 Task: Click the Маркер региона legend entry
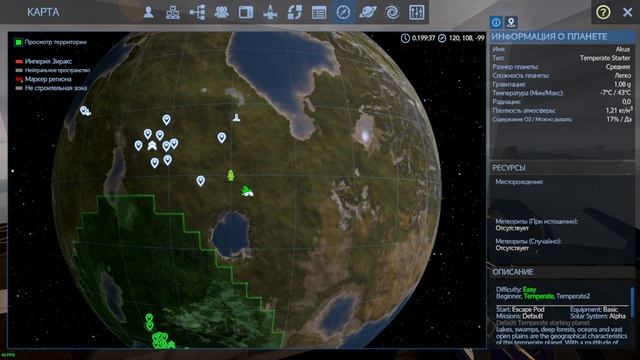(x=48, y=79)
